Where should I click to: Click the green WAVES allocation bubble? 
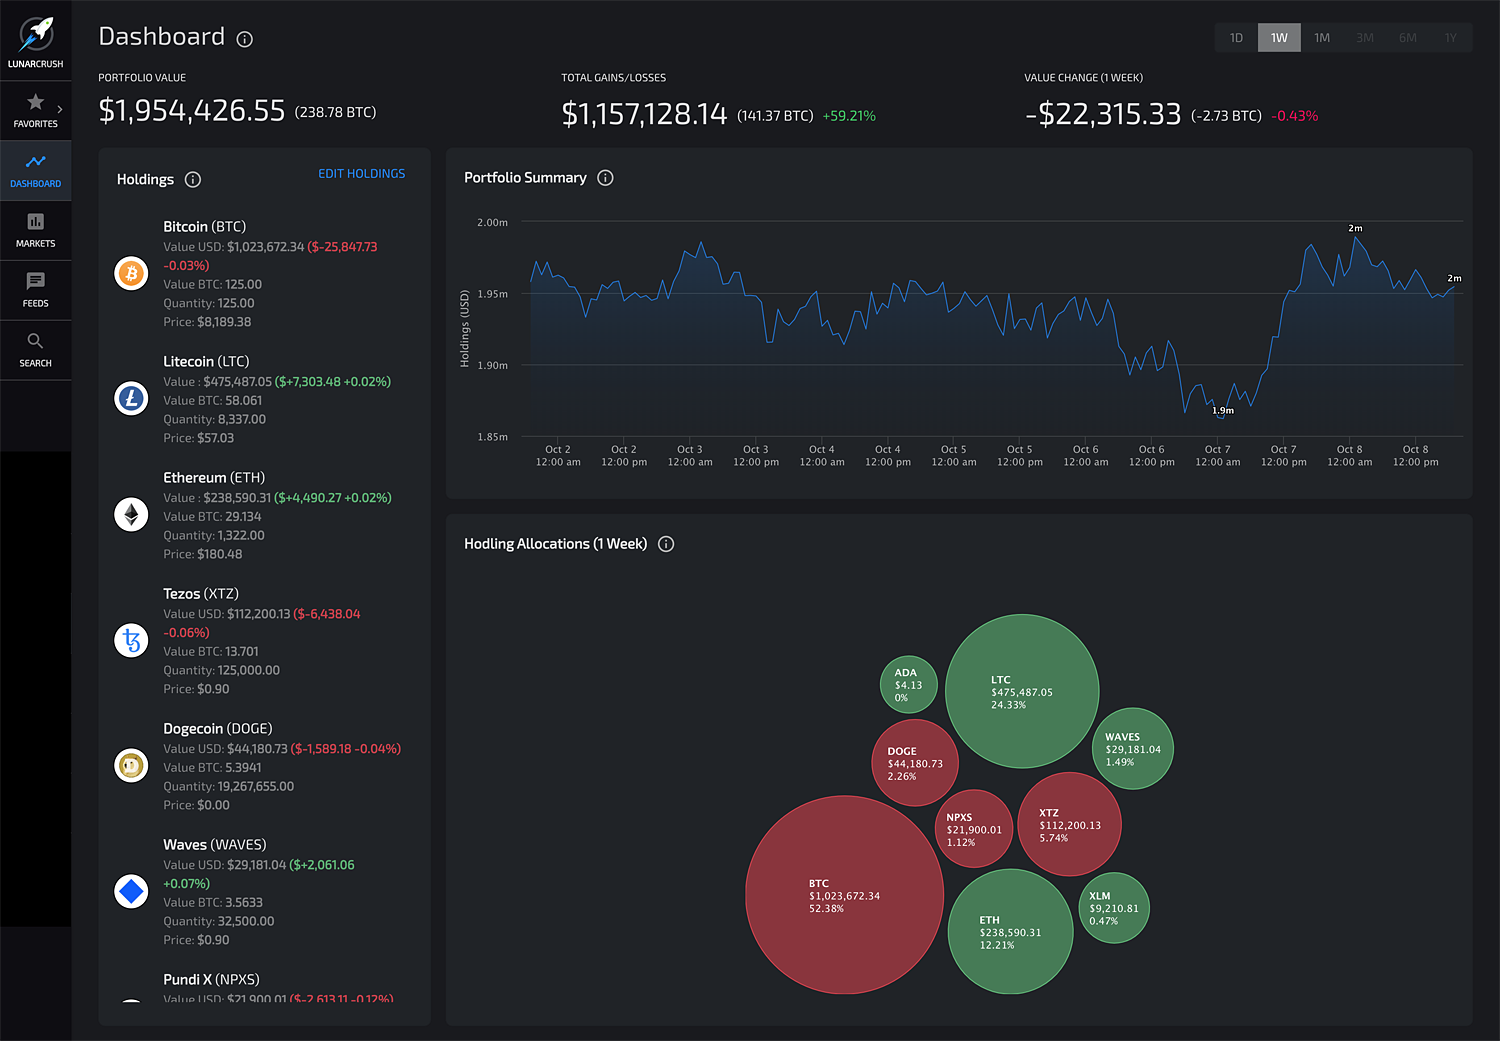(x=1132, y=749)
